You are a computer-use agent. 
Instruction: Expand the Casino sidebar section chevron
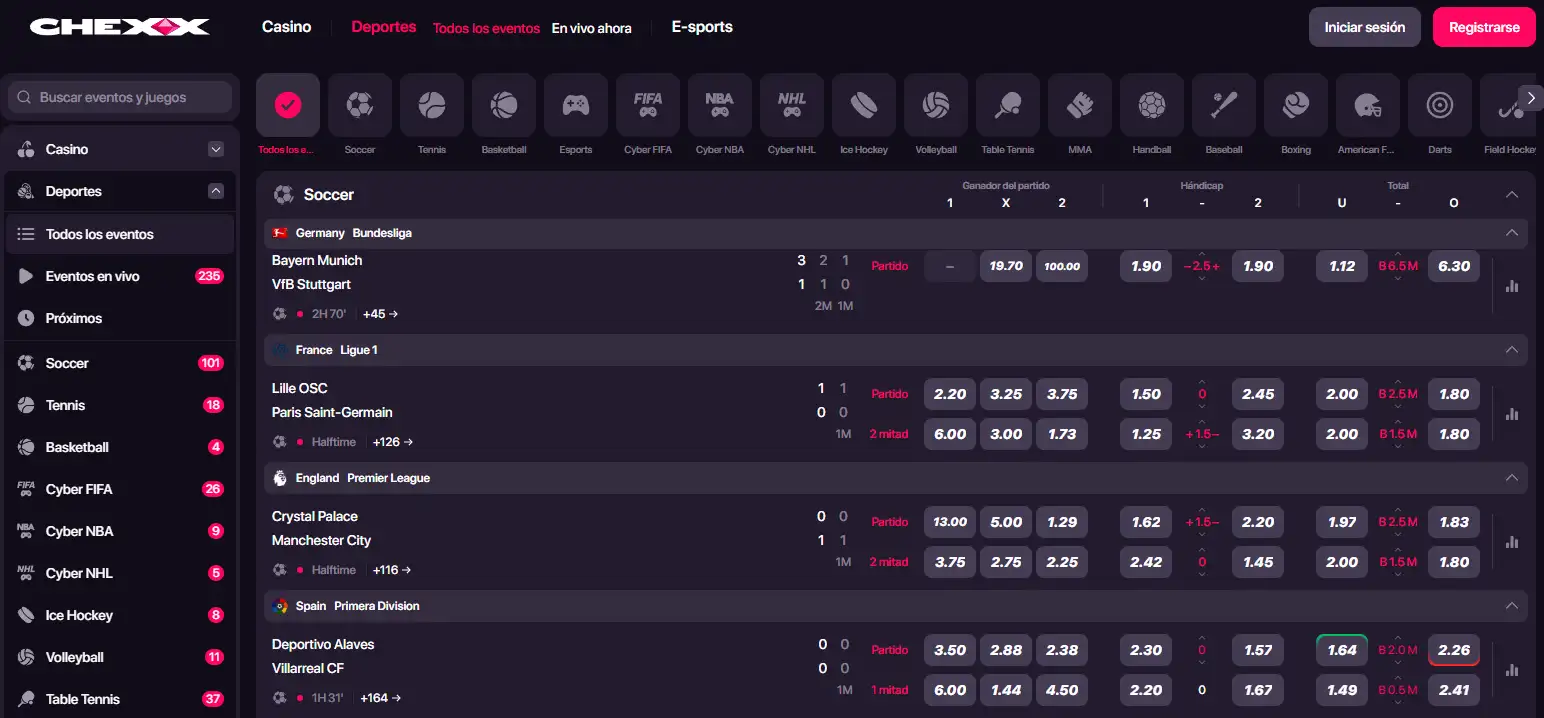(x=215, y=149)
